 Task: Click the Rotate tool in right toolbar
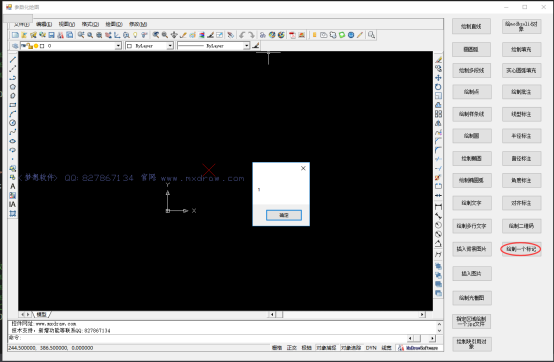438,87
